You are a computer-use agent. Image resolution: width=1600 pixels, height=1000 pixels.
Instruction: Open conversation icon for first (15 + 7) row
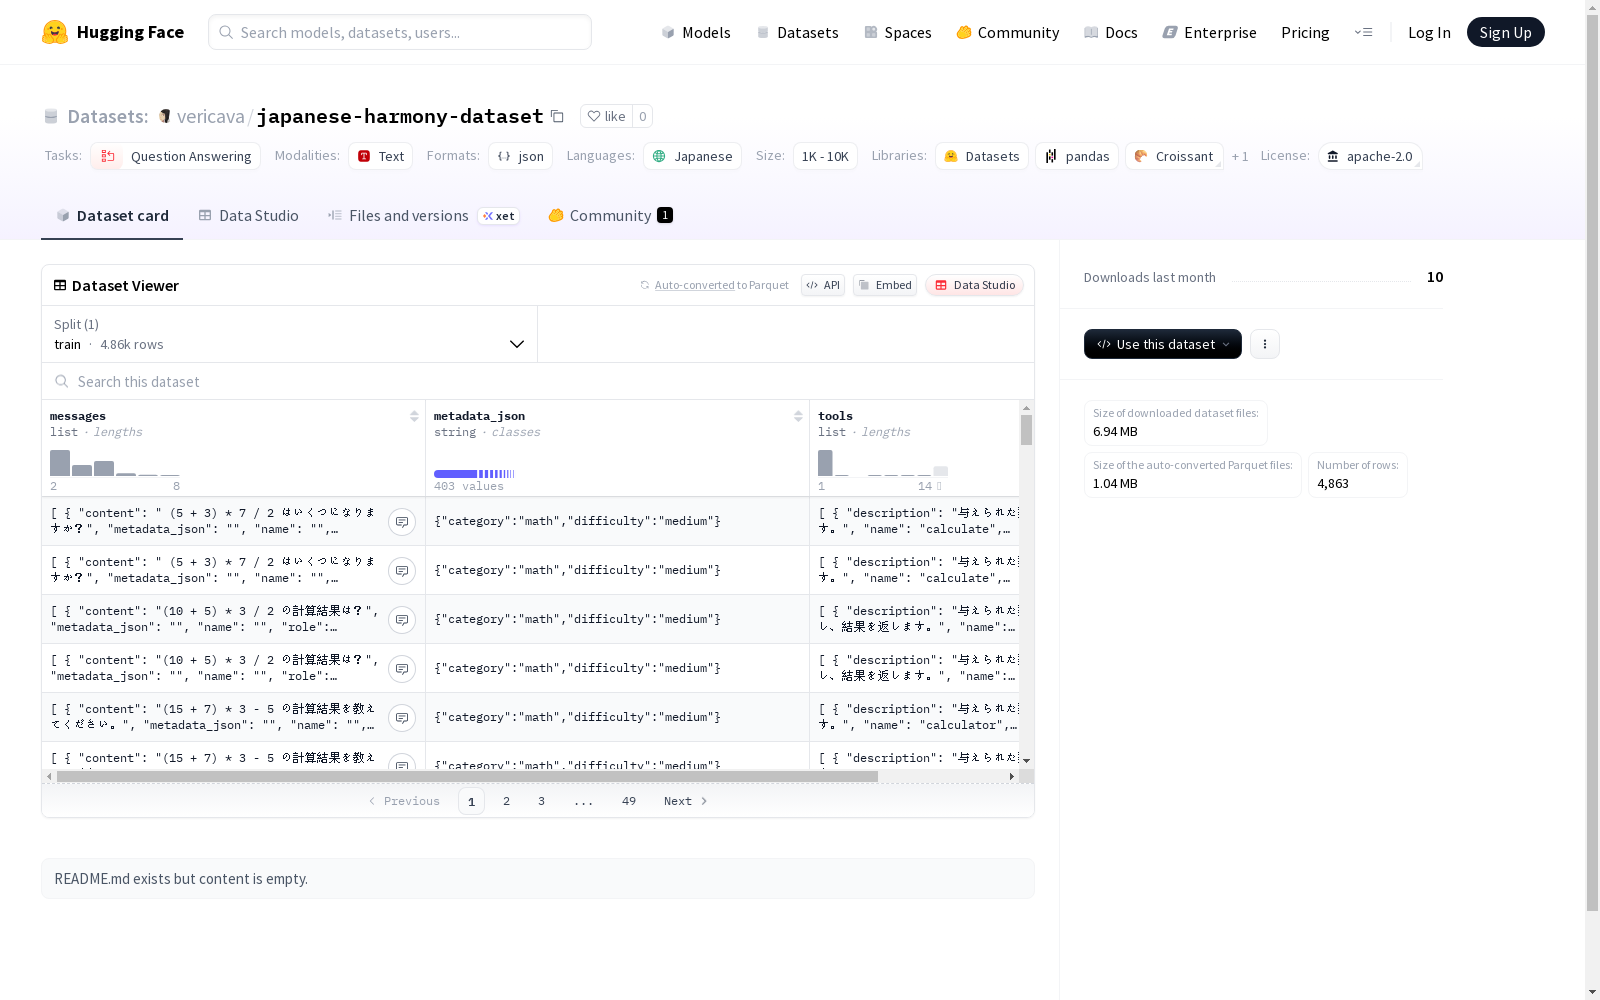pyautogui.click(x=402, y=717)
